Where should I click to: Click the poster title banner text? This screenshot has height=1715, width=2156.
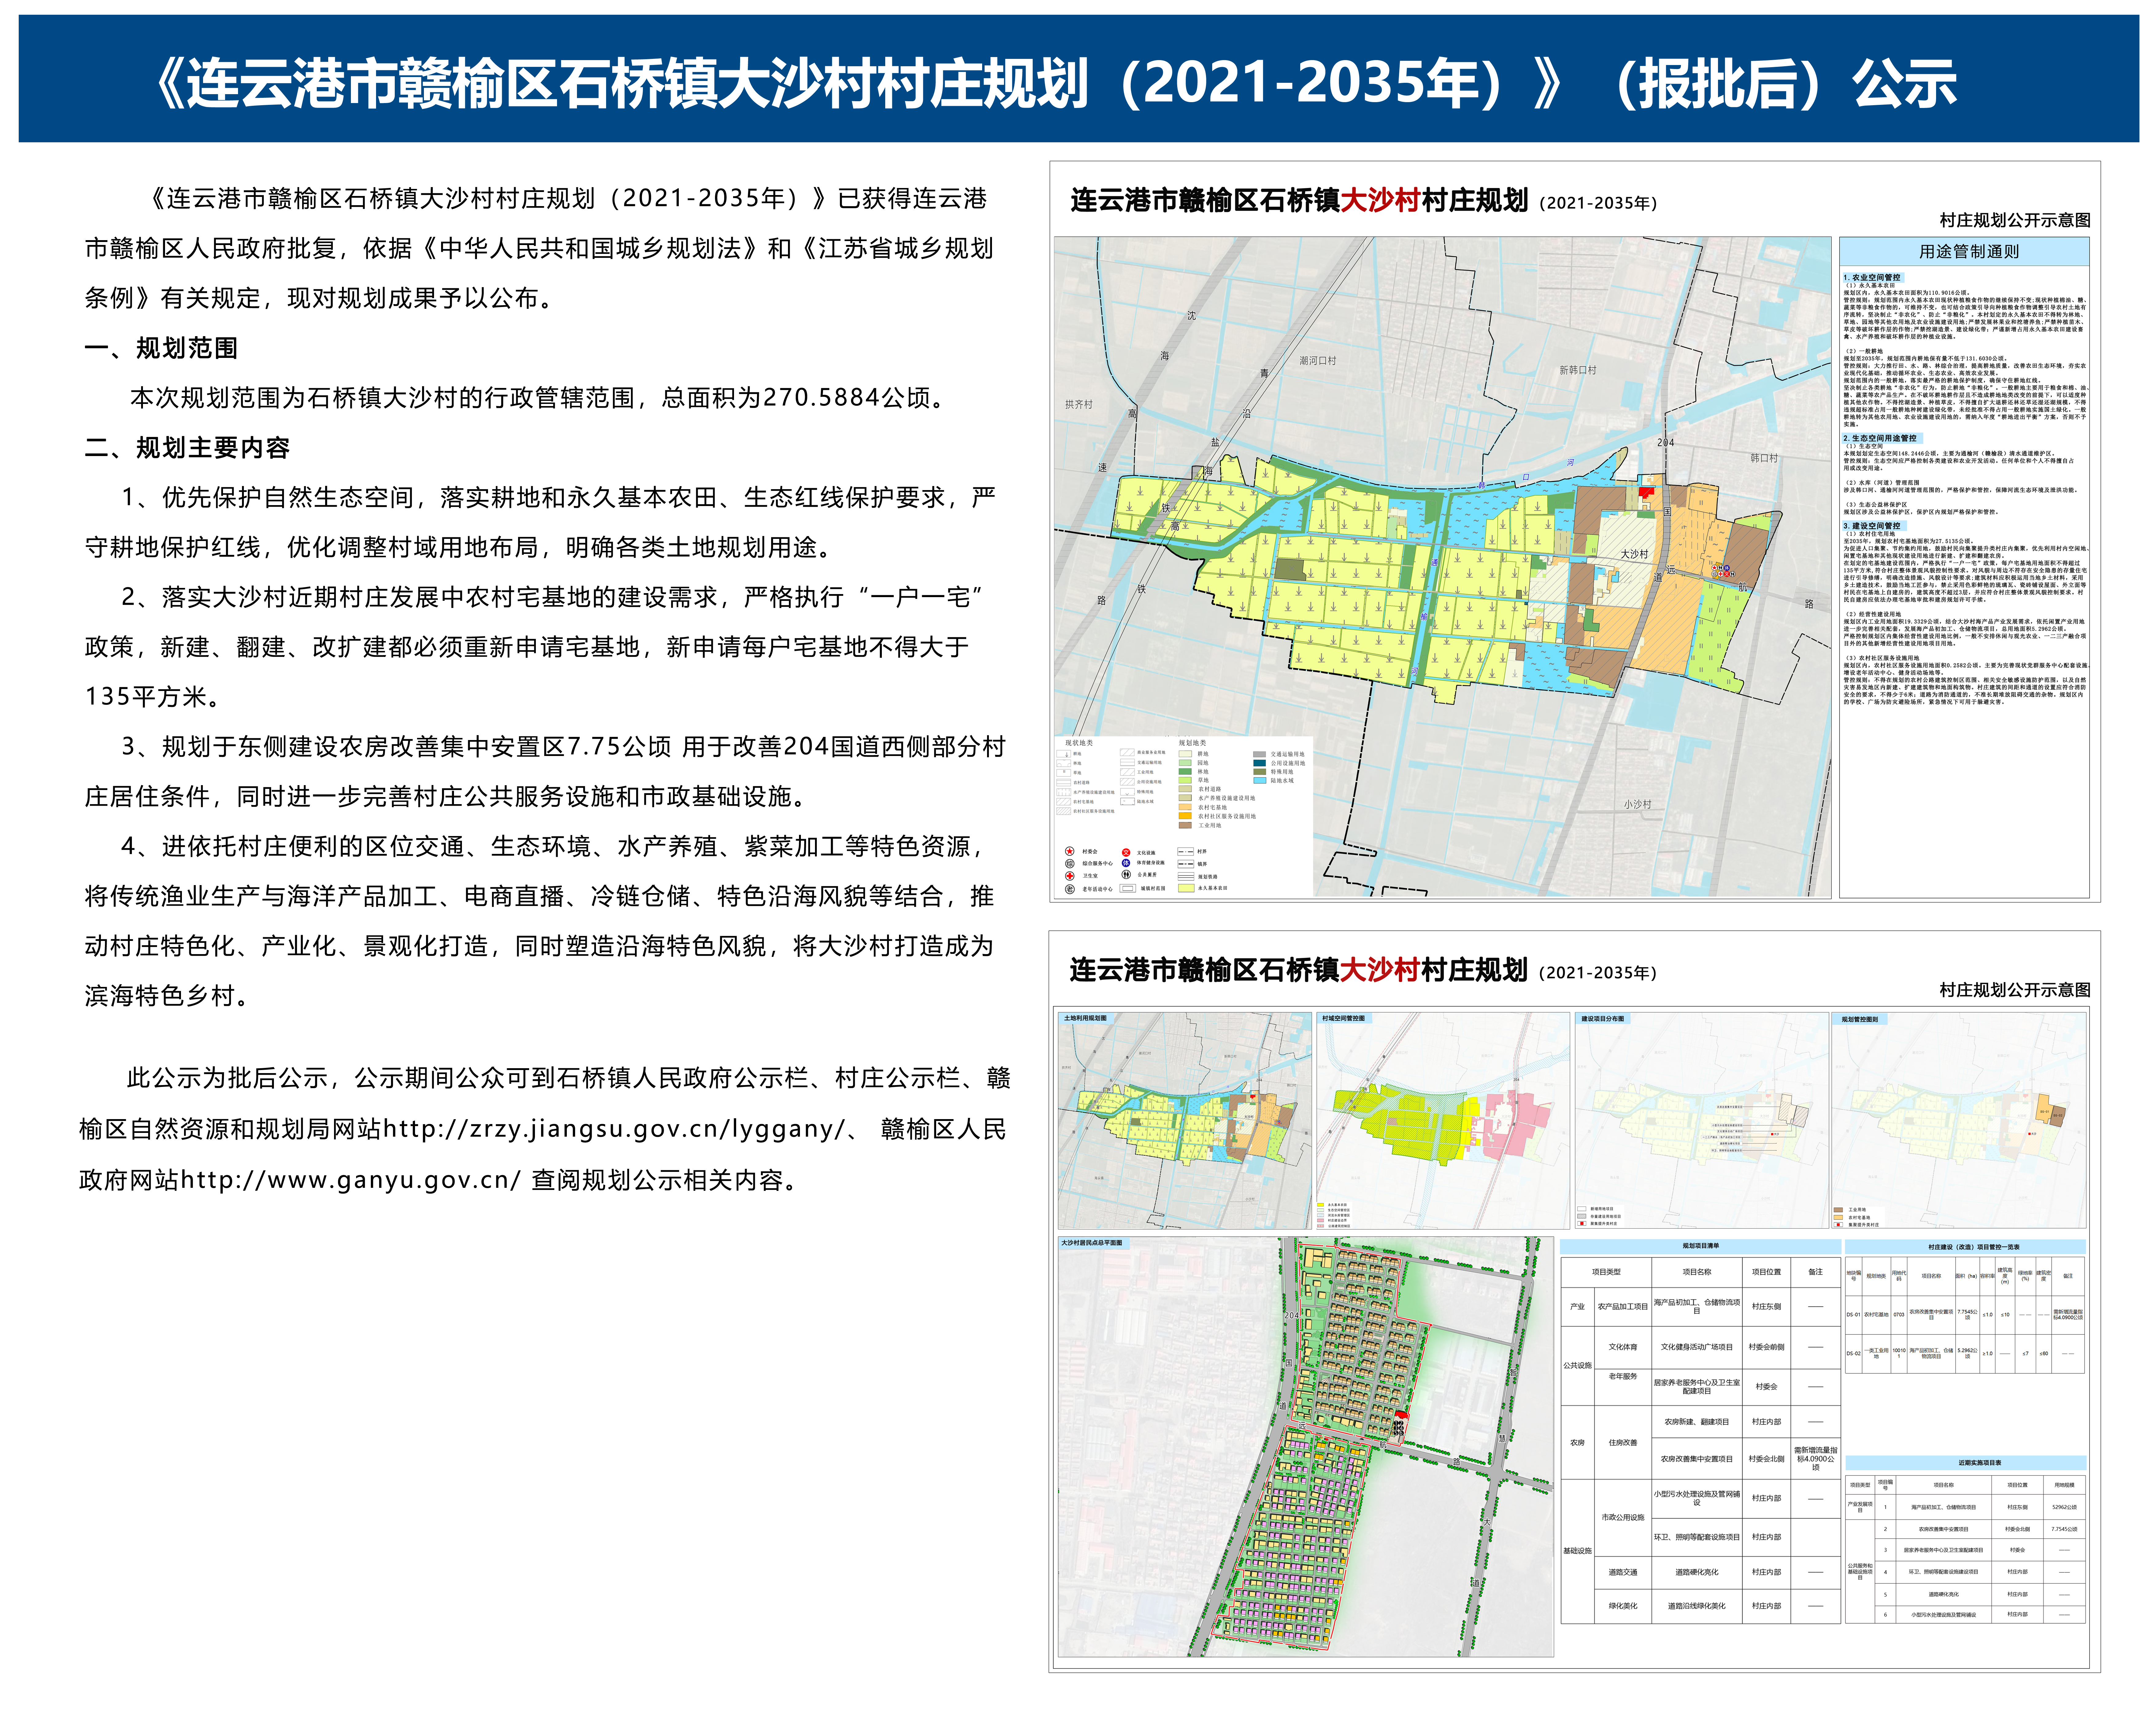pyautogui.click(x=1056, y=83)
